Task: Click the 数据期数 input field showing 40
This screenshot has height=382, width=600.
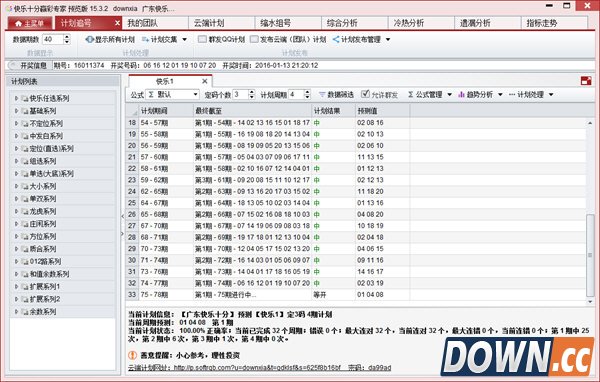Action: point(53,39)
